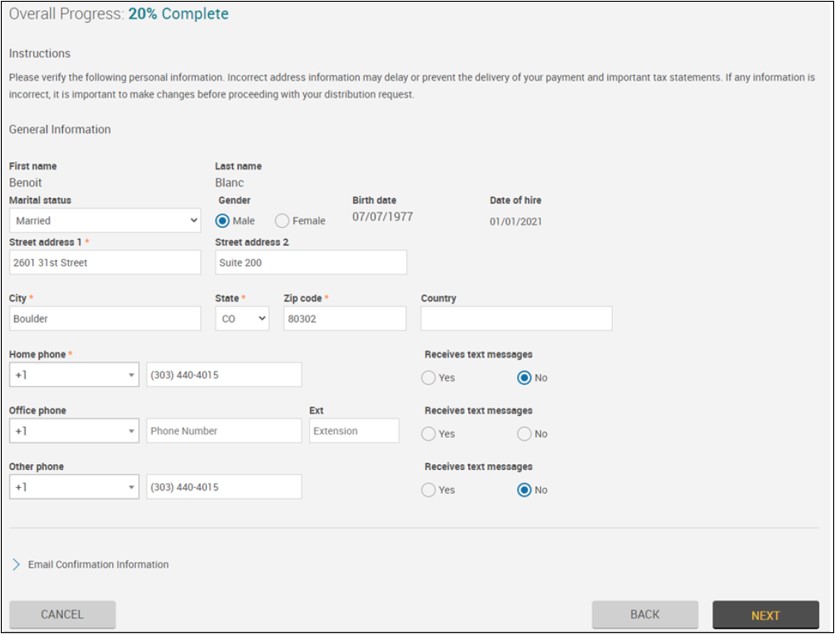Select the Female gender radio button
Viewport: 835px width, 634px height.
coord(282,221)
